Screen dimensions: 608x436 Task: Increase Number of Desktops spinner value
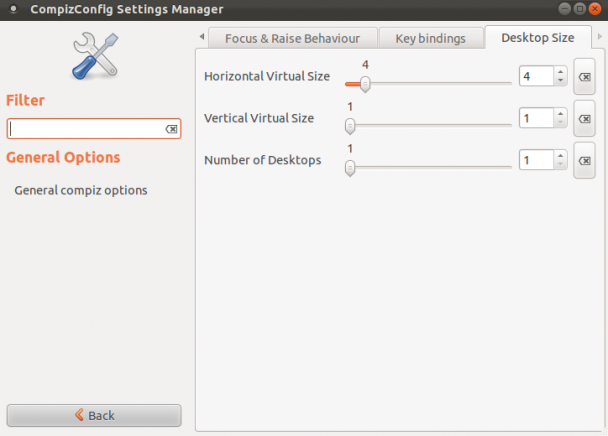pos(560,156)
